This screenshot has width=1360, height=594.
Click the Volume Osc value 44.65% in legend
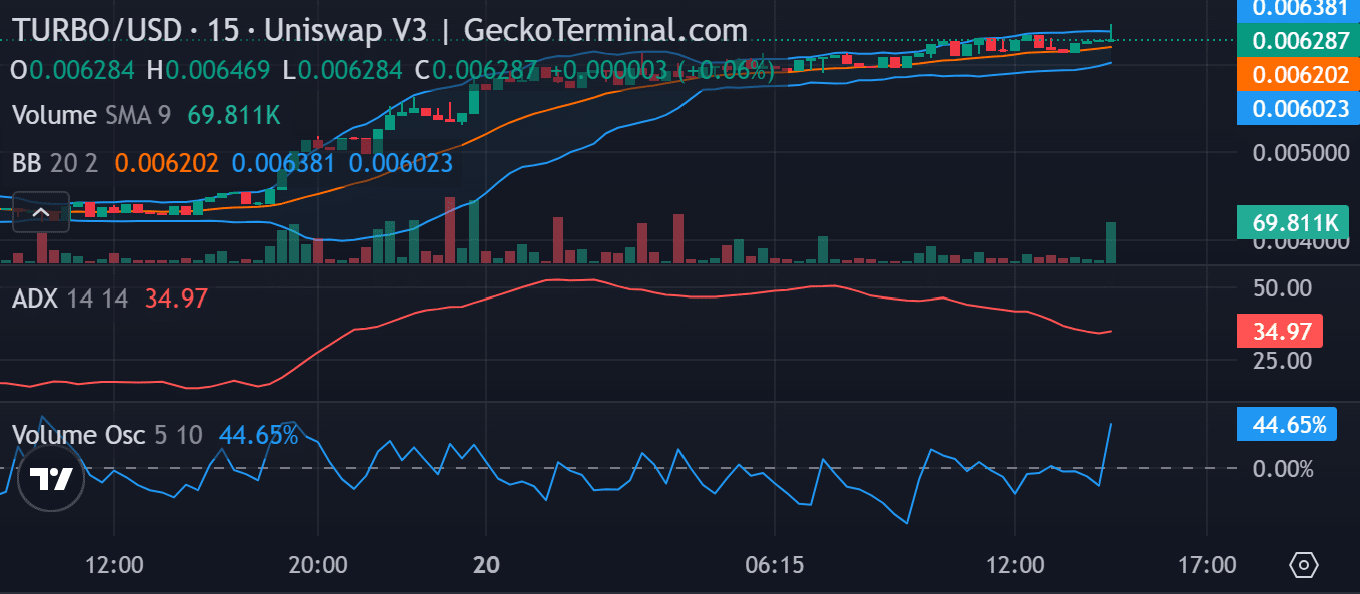[x=258, y=435]
